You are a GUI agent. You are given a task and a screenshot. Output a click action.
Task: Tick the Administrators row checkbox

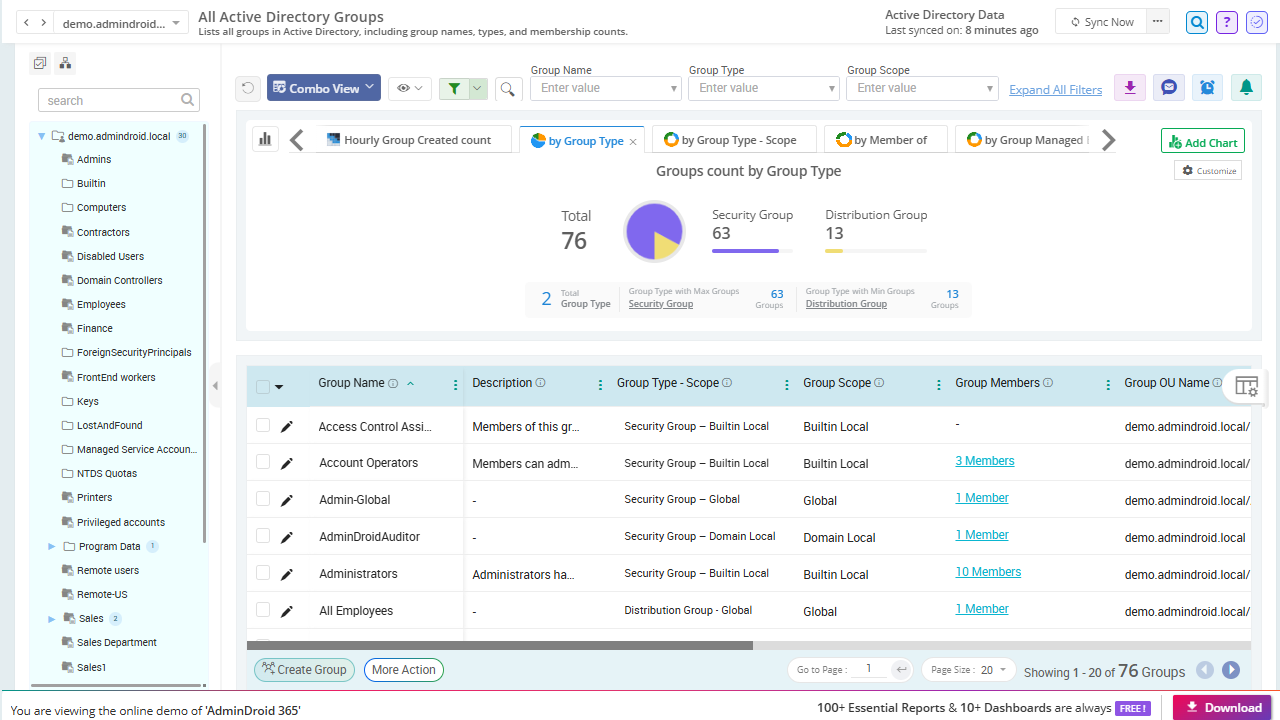263,573
